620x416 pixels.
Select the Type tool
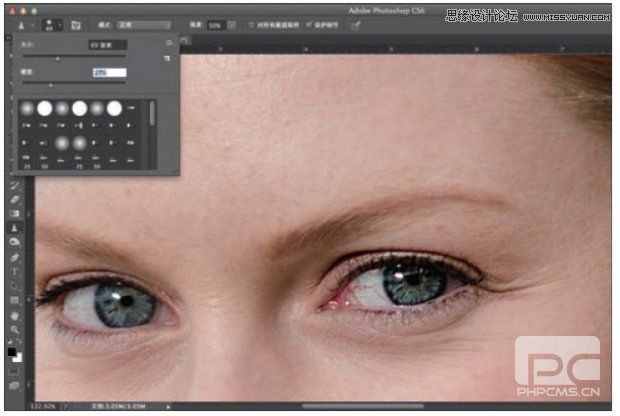pyautogui.click(x=15, y=272)
